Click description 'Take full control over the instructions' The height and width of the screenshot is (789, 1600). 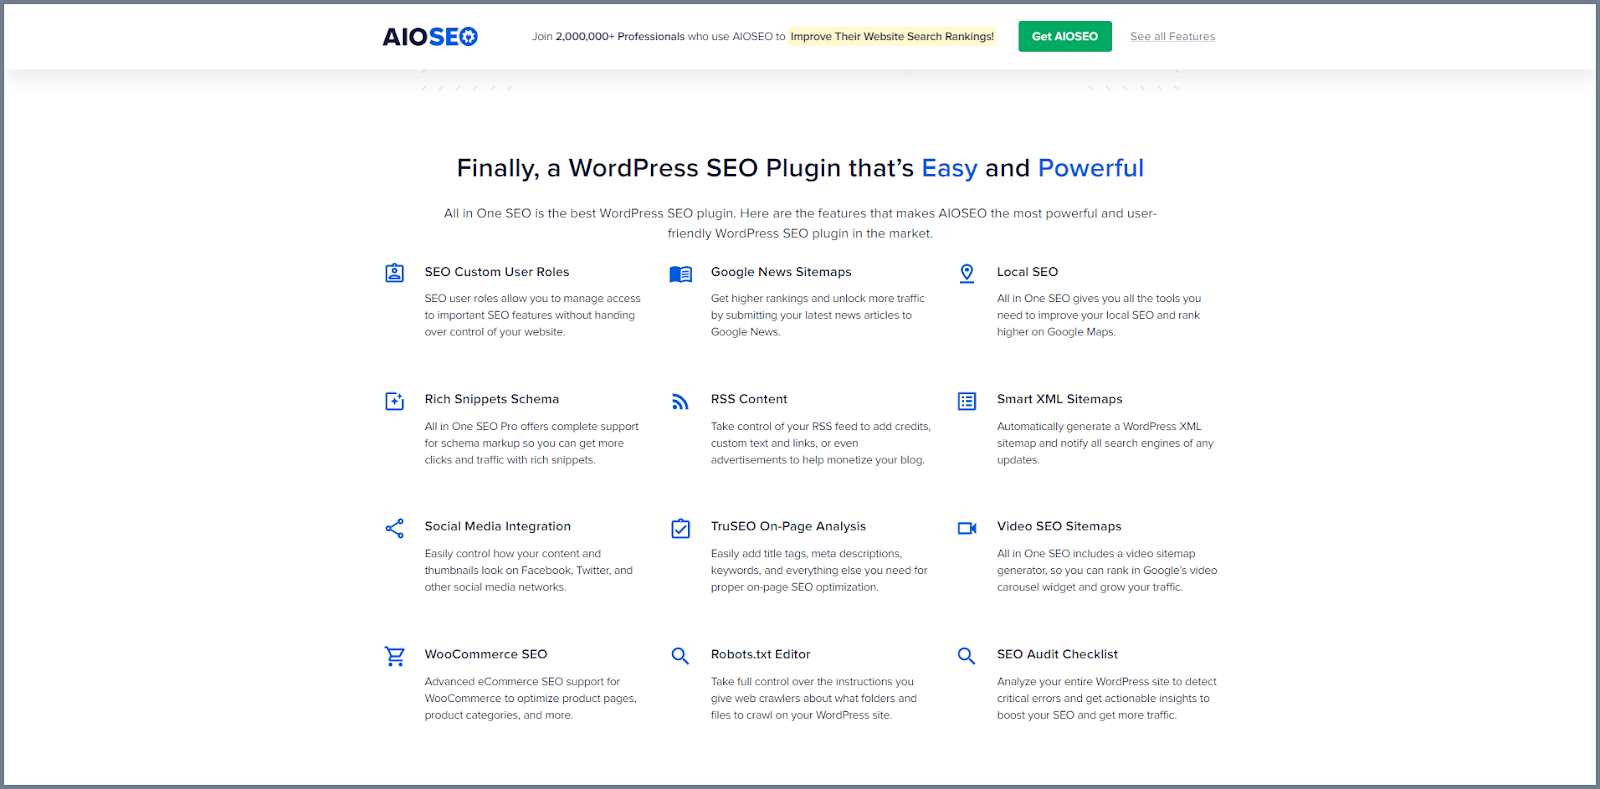tap(814, 698)
